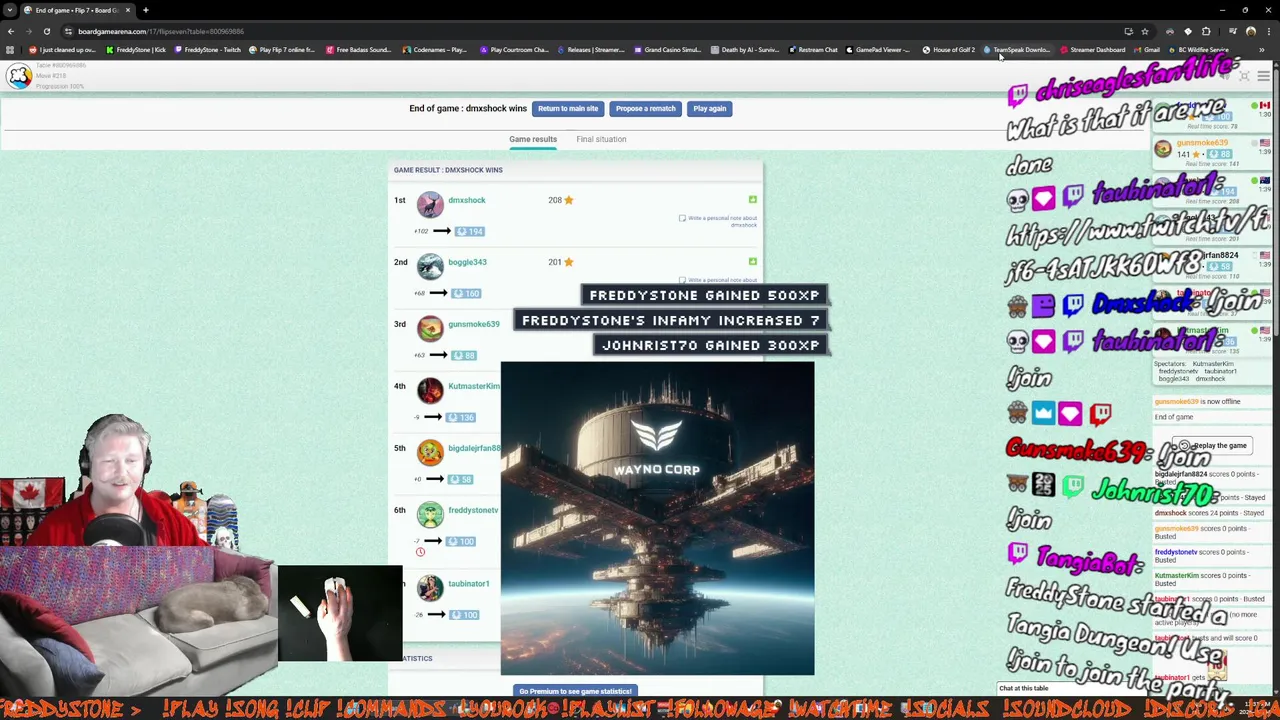Switch to the Game results tab
Viewport: 1280px width, 720px height.
(x=533, y=139)
